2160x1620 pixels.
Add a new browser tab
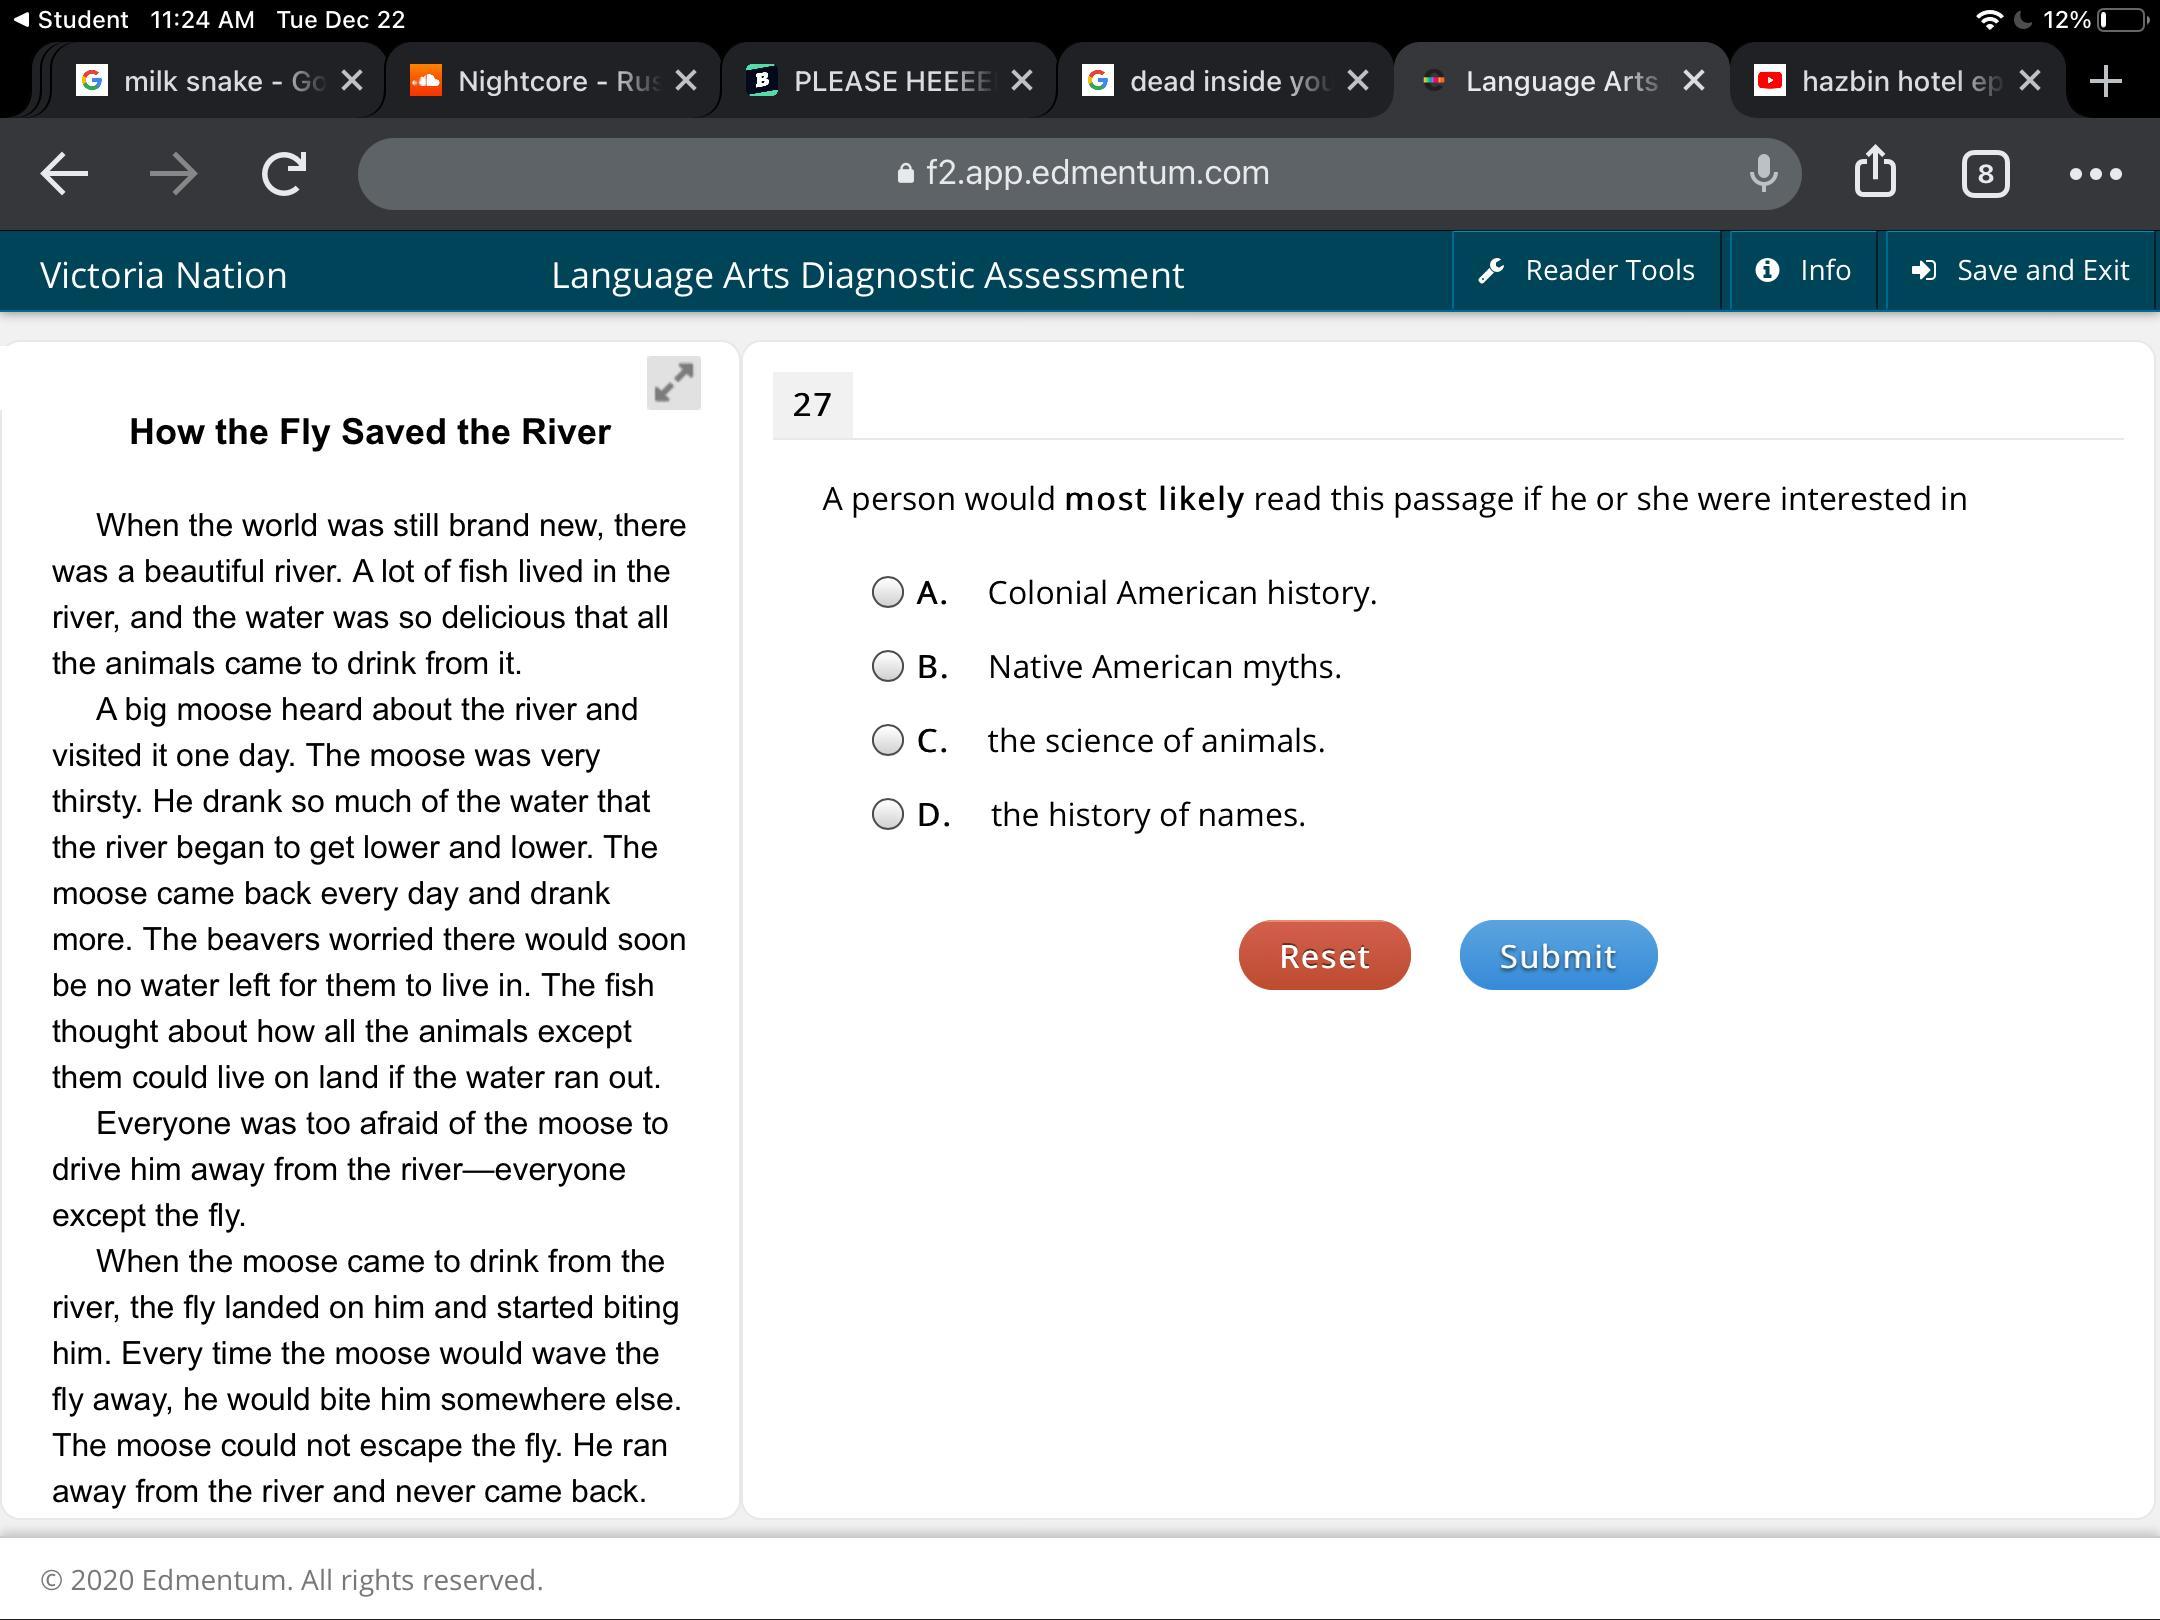2105,81
